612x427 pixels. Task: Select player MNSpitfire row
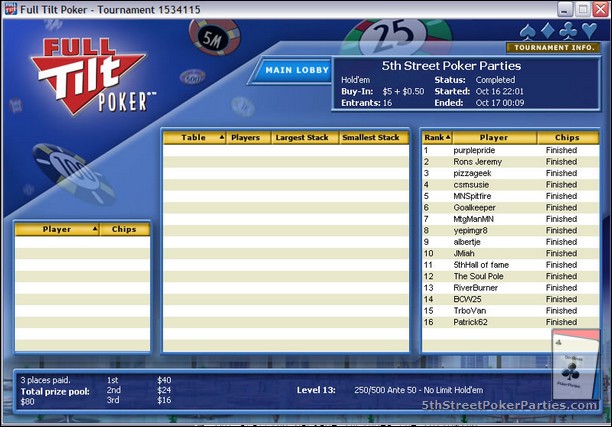511,196
